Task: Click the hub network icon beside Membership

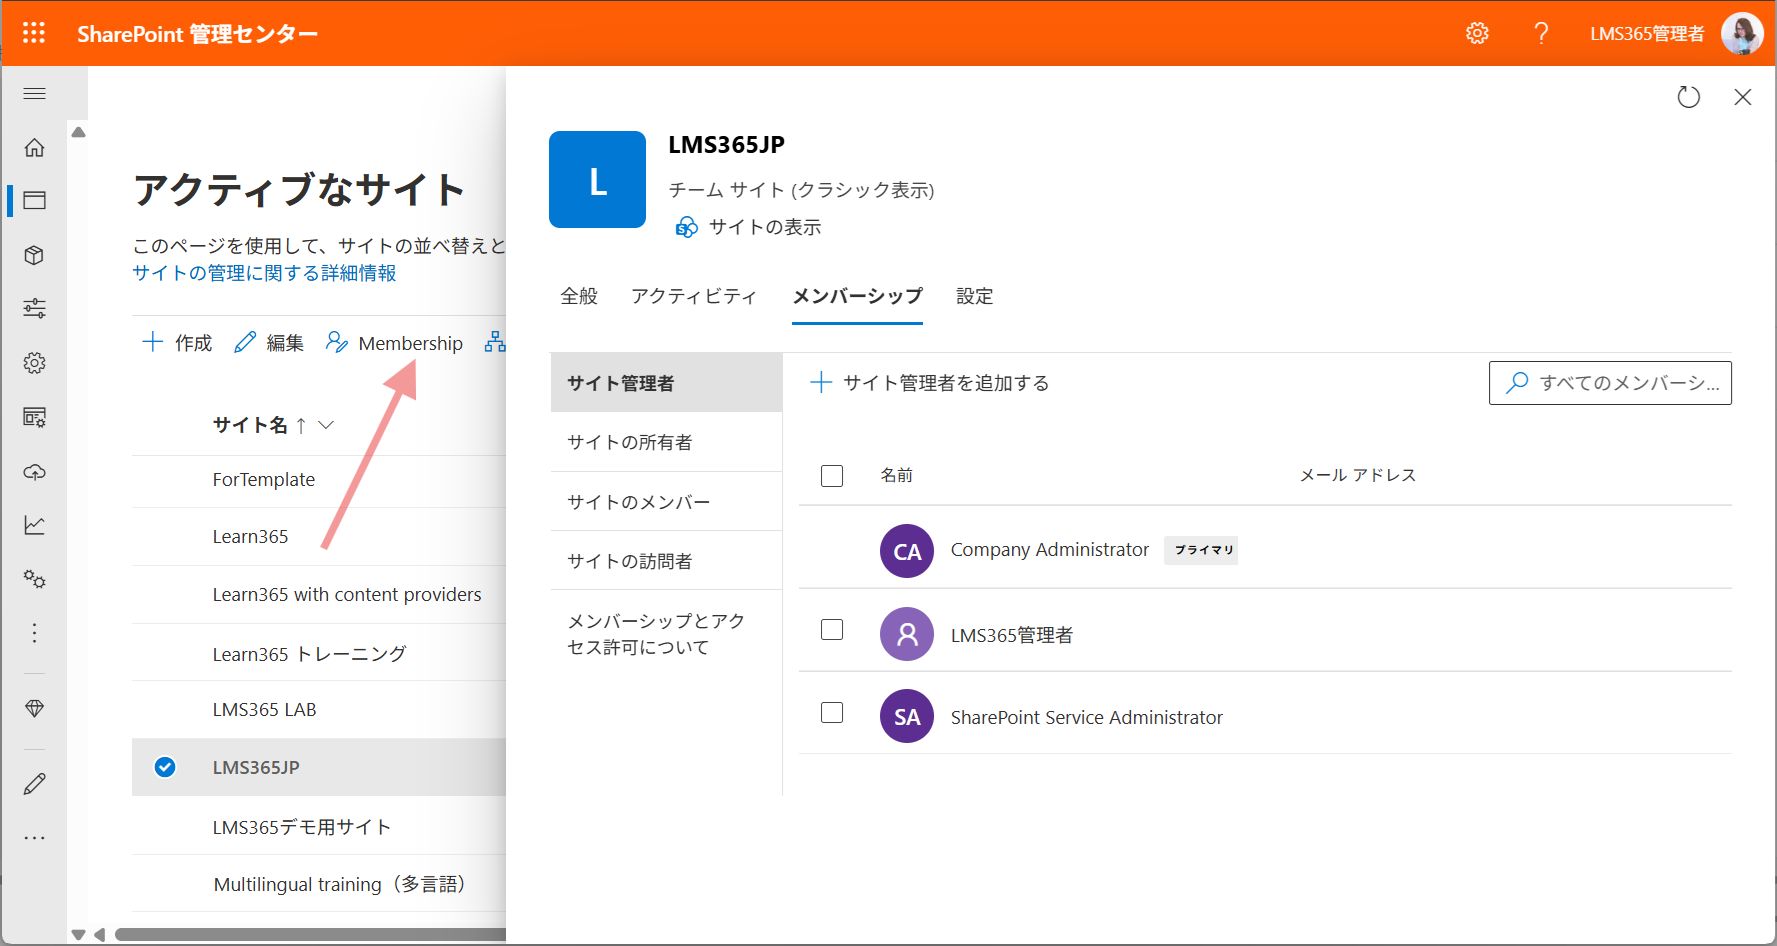Action: point(495,343)
